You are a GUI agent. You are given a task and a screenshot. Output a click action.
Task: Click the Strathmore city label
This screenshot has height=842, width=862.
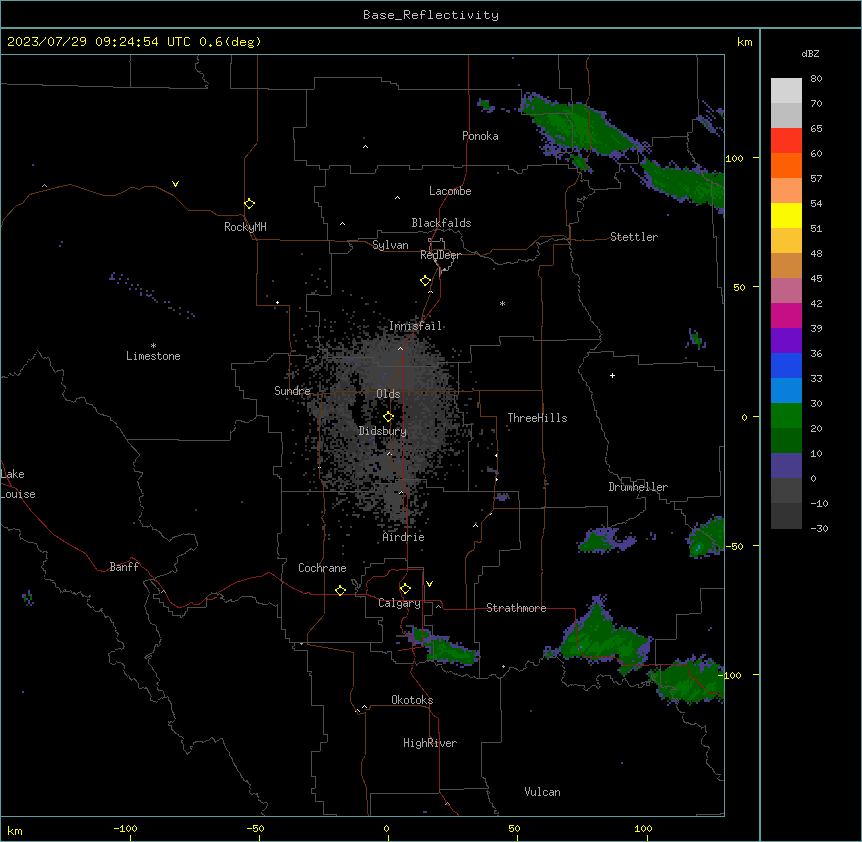[x=516, y=608]
